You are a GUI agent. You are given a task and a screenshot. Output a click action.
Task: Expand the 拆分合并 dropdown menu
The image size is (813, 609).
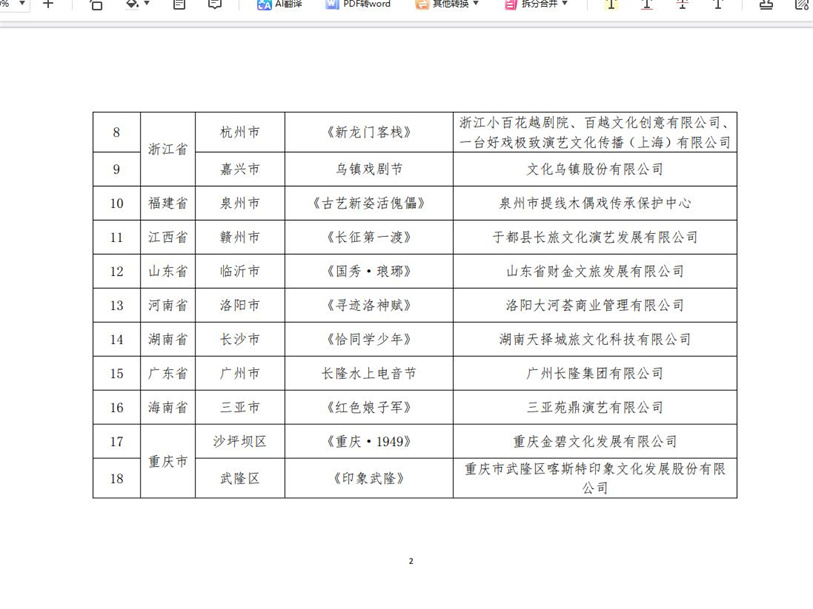coord(536,4)
